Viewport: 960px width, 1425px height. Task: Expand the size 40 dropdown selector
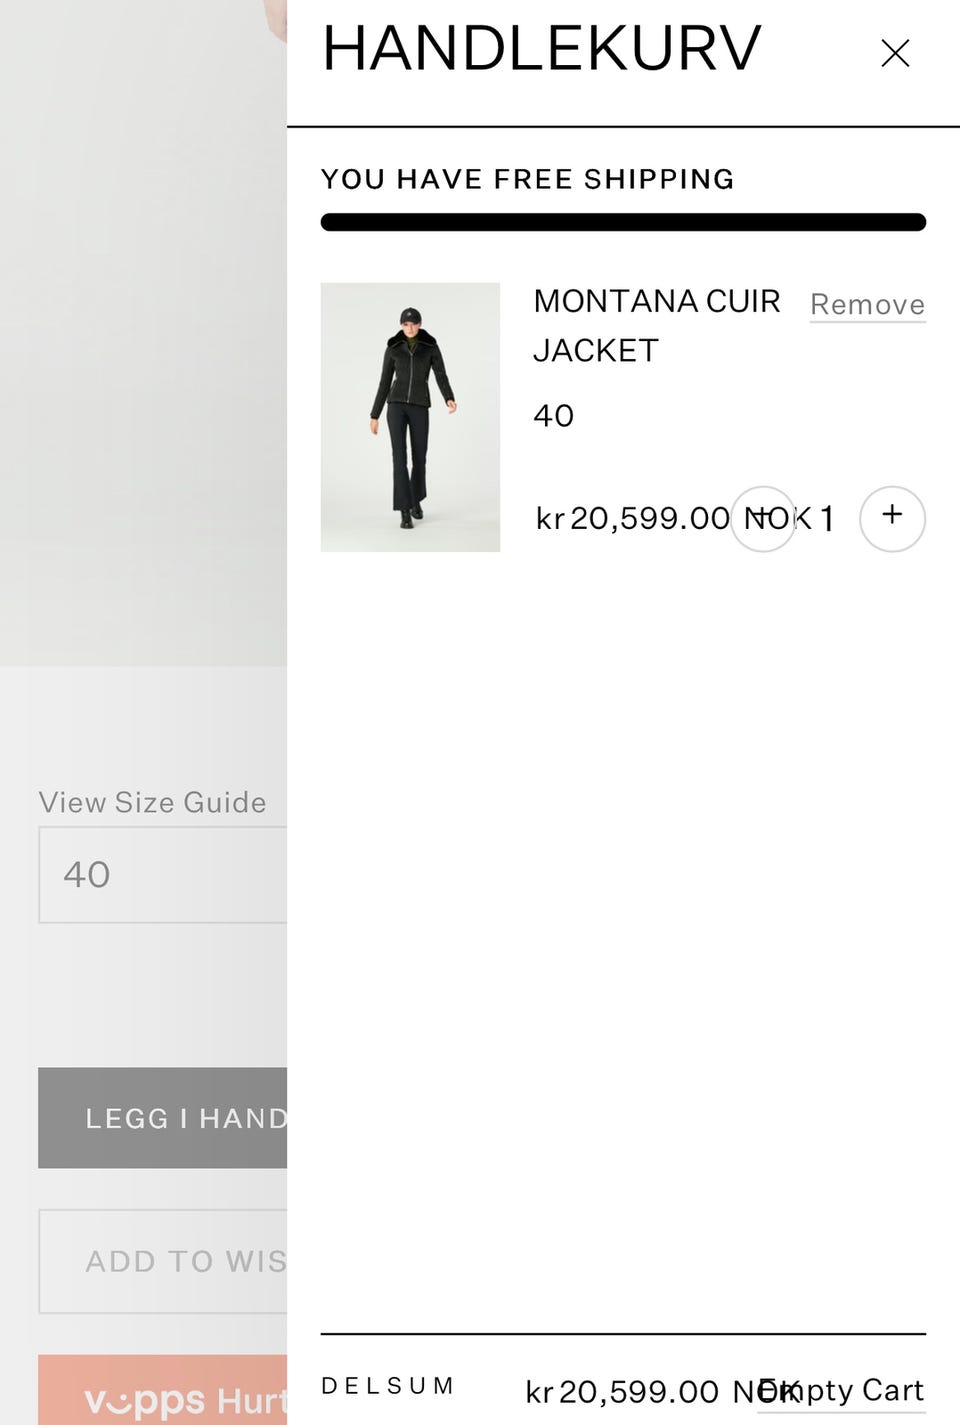[163, 875]
